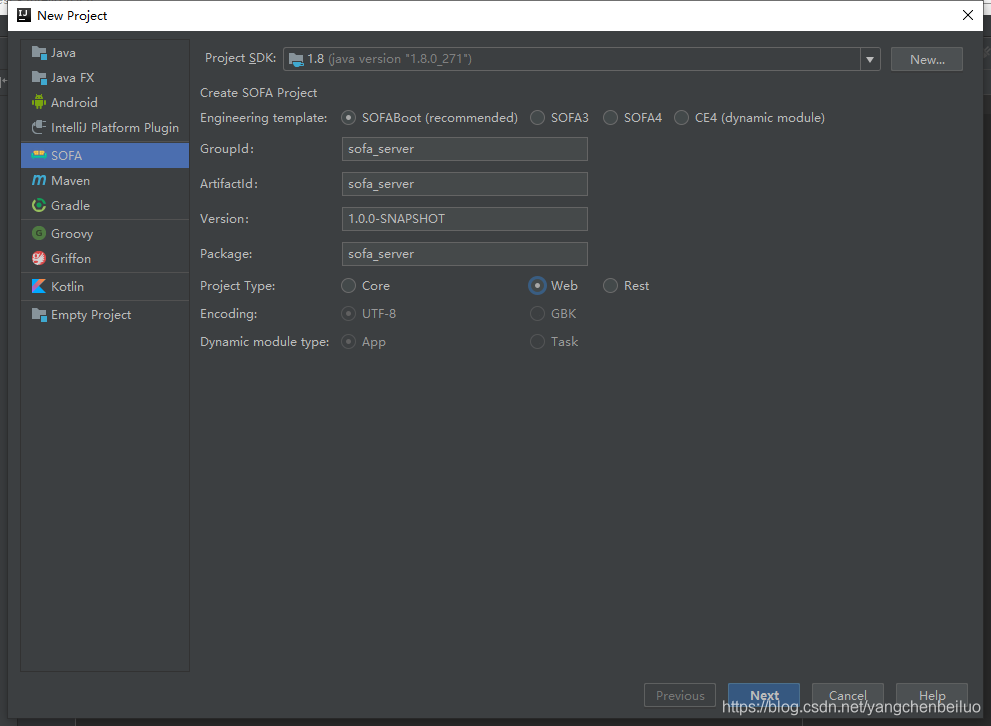
Task: Close the New Project dialog
Action: coord(968,15)
